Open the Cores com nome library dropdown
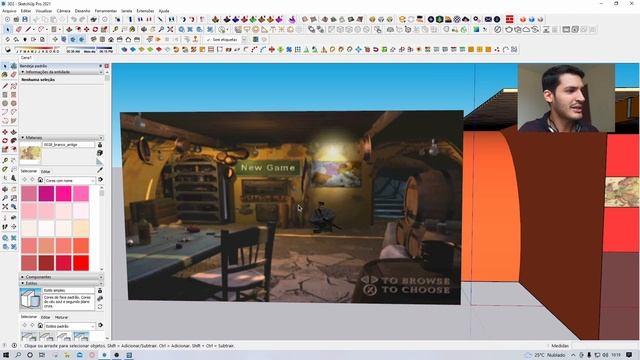This screenshot has height=360, width=640. (x=69, y=180)
